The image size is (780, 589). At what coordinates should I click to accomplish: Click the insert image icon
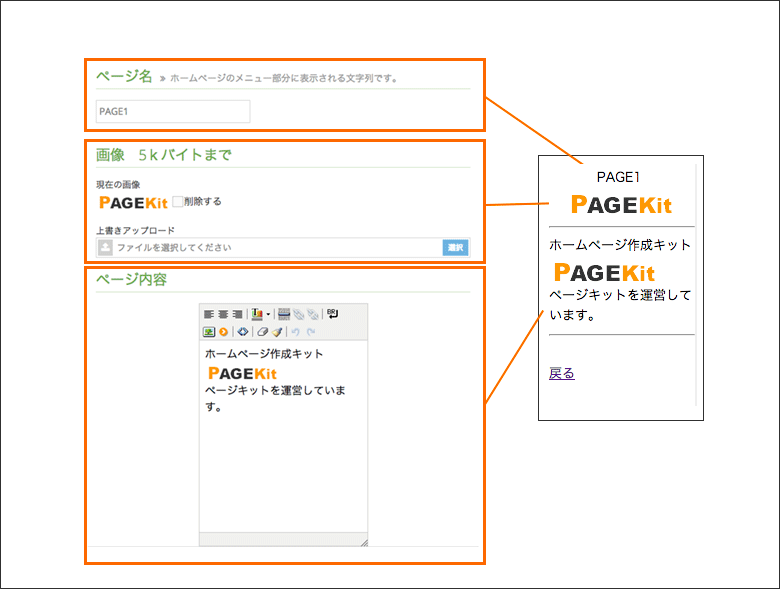coord(209,331)
